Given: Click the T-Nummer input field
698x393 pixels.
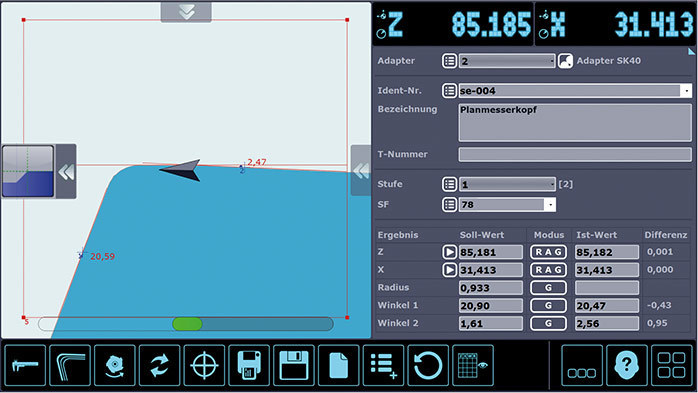Looking at the screenshot, I should click(575, 154).
